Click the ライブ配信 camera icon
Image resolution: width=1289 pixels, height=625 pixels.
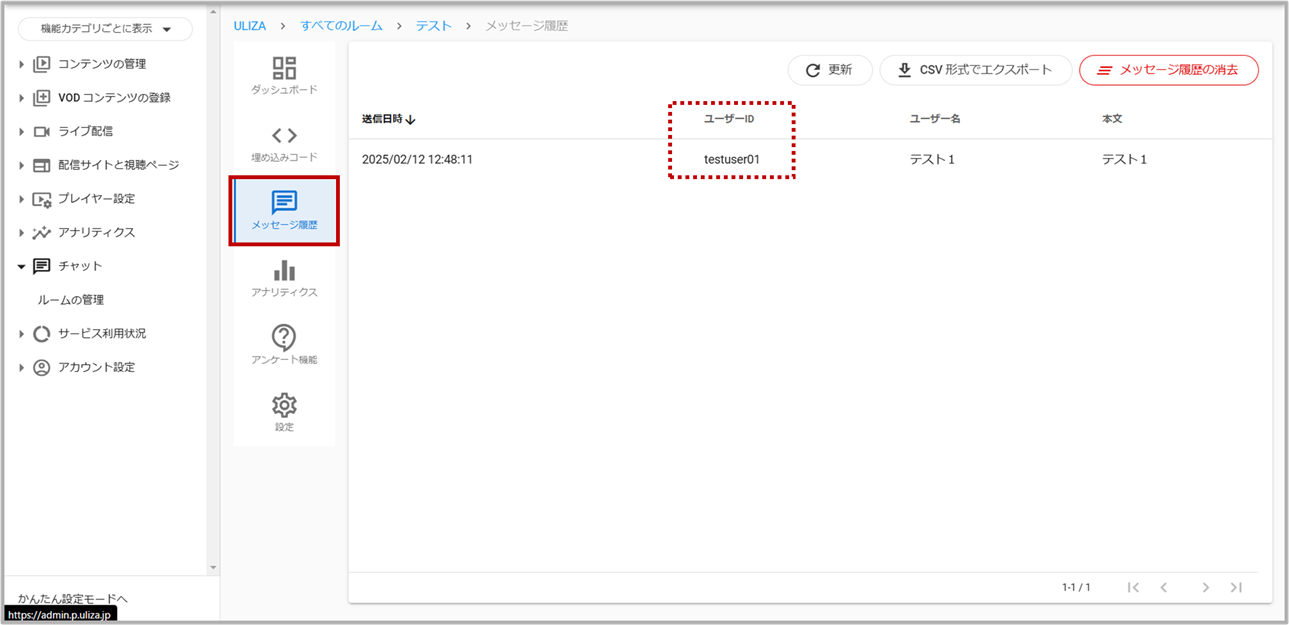pos(42,131)
